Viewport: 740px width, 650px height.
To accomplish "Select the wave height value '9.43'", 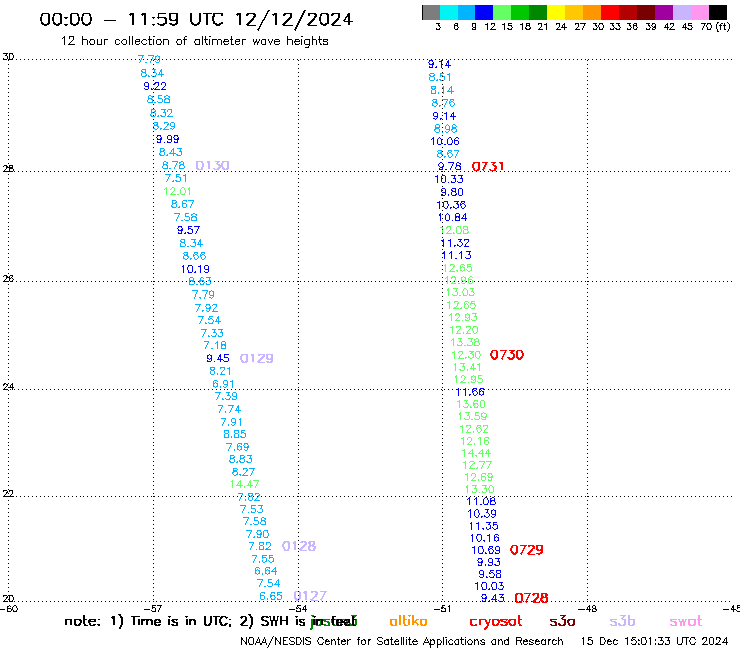I will pos(493,599).
